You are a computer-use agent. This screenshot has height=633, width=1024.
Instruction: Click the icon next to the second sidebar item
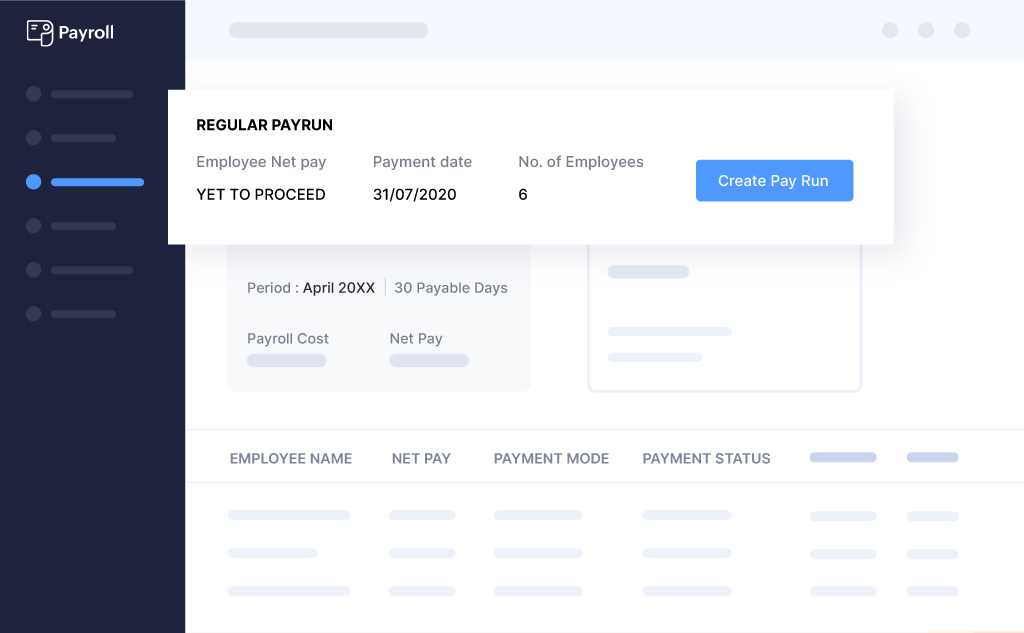coord(33,138)
